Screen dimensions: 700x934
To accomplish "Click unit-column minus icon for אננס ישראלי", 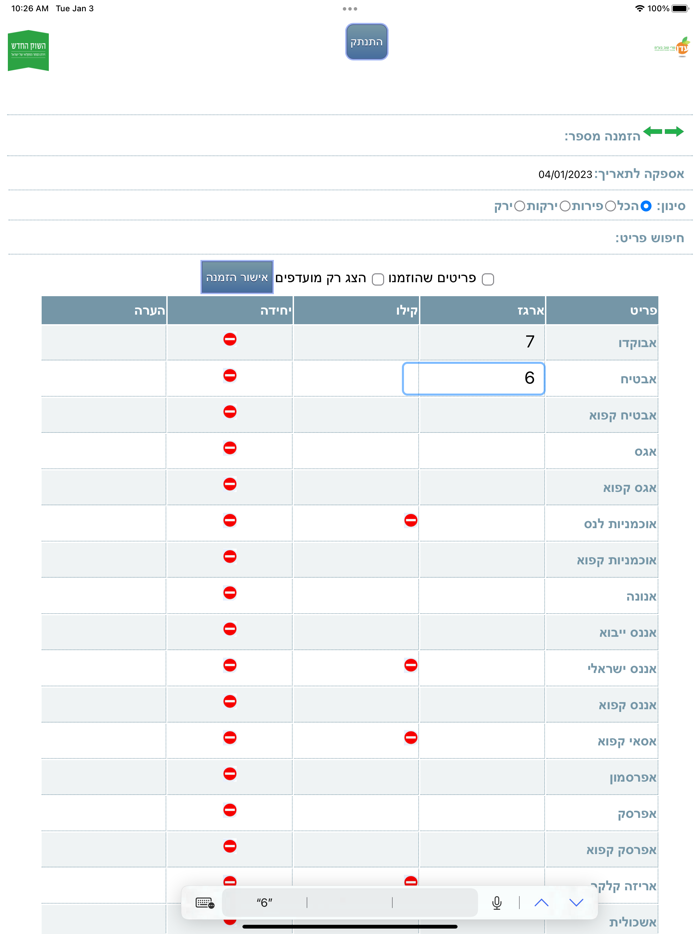I will (x=230, y=665).
